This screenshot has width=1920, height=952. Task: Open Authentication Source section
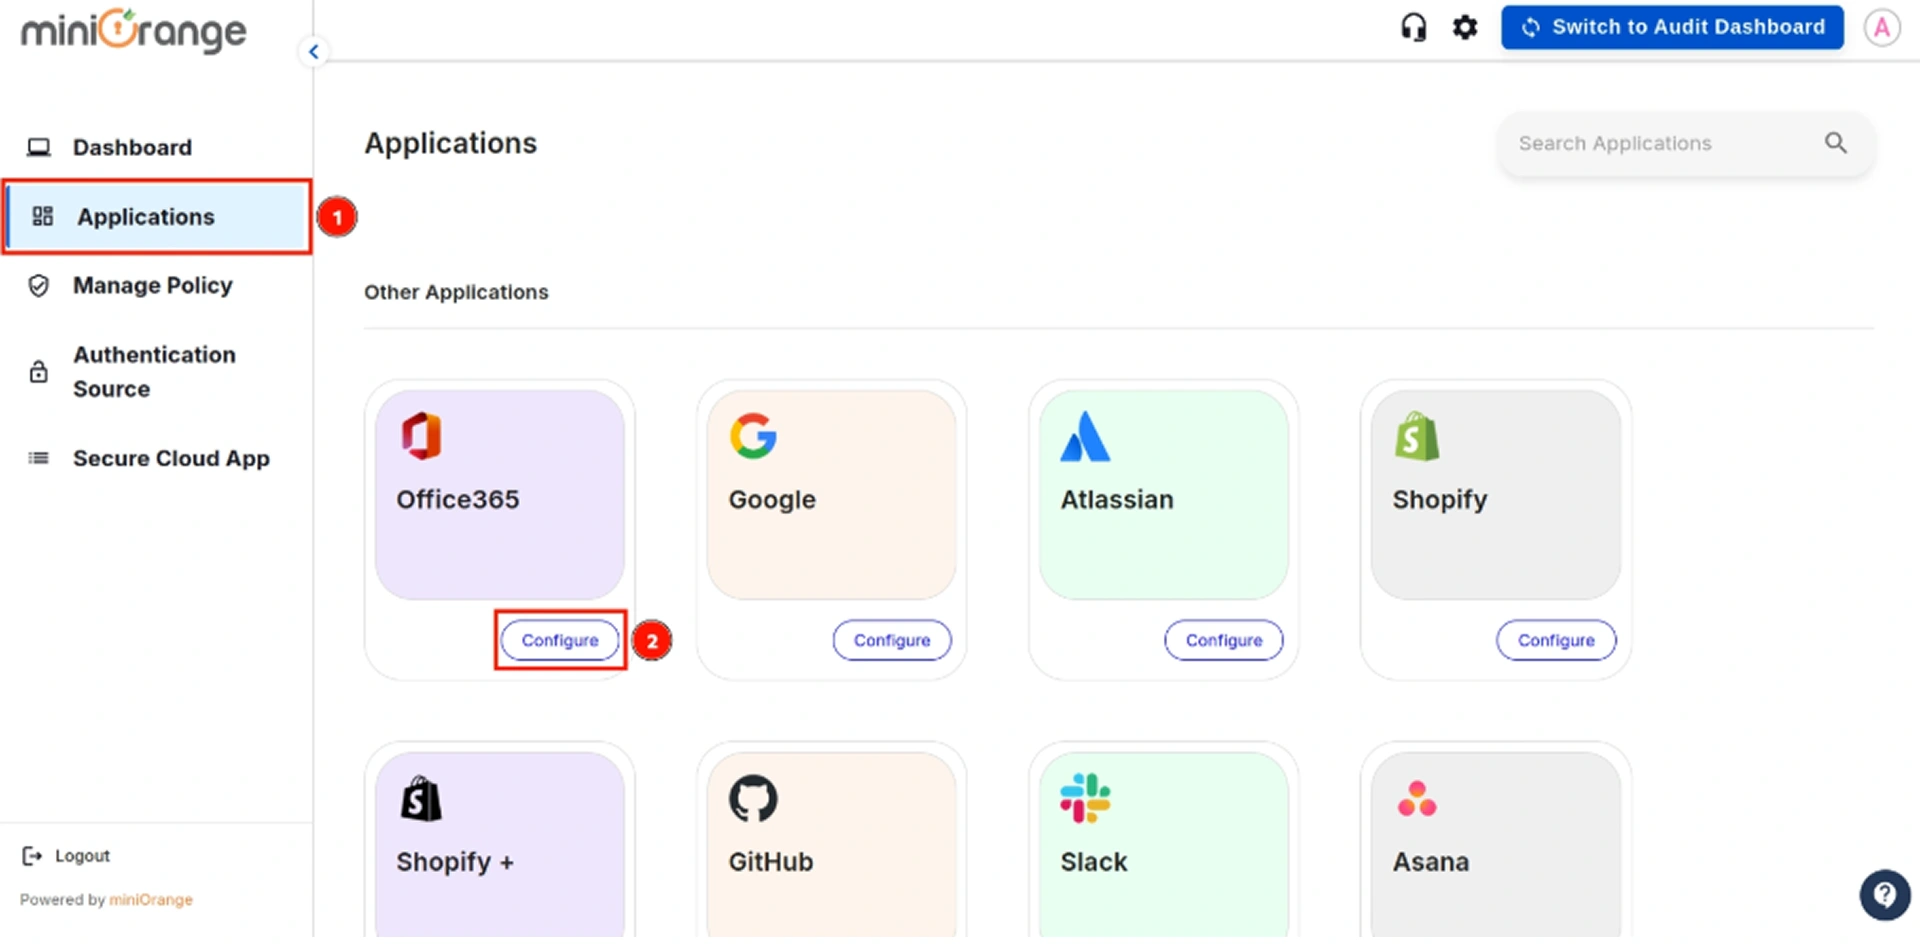point(154,372)
